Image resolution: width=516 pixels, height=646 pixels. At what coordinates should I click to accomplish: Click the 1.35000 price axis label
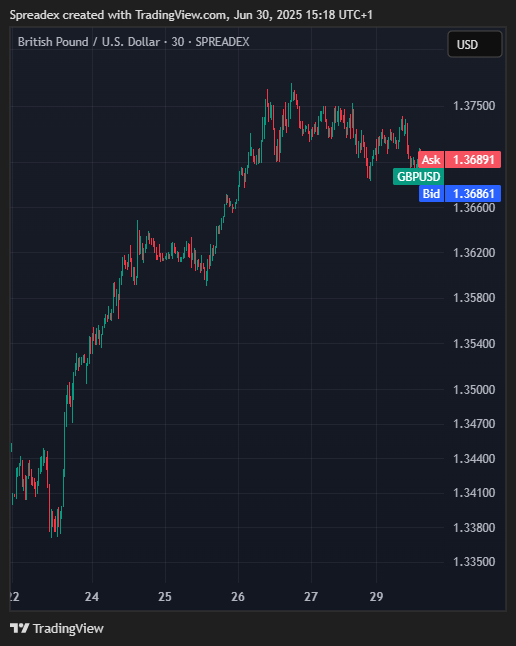474,390
